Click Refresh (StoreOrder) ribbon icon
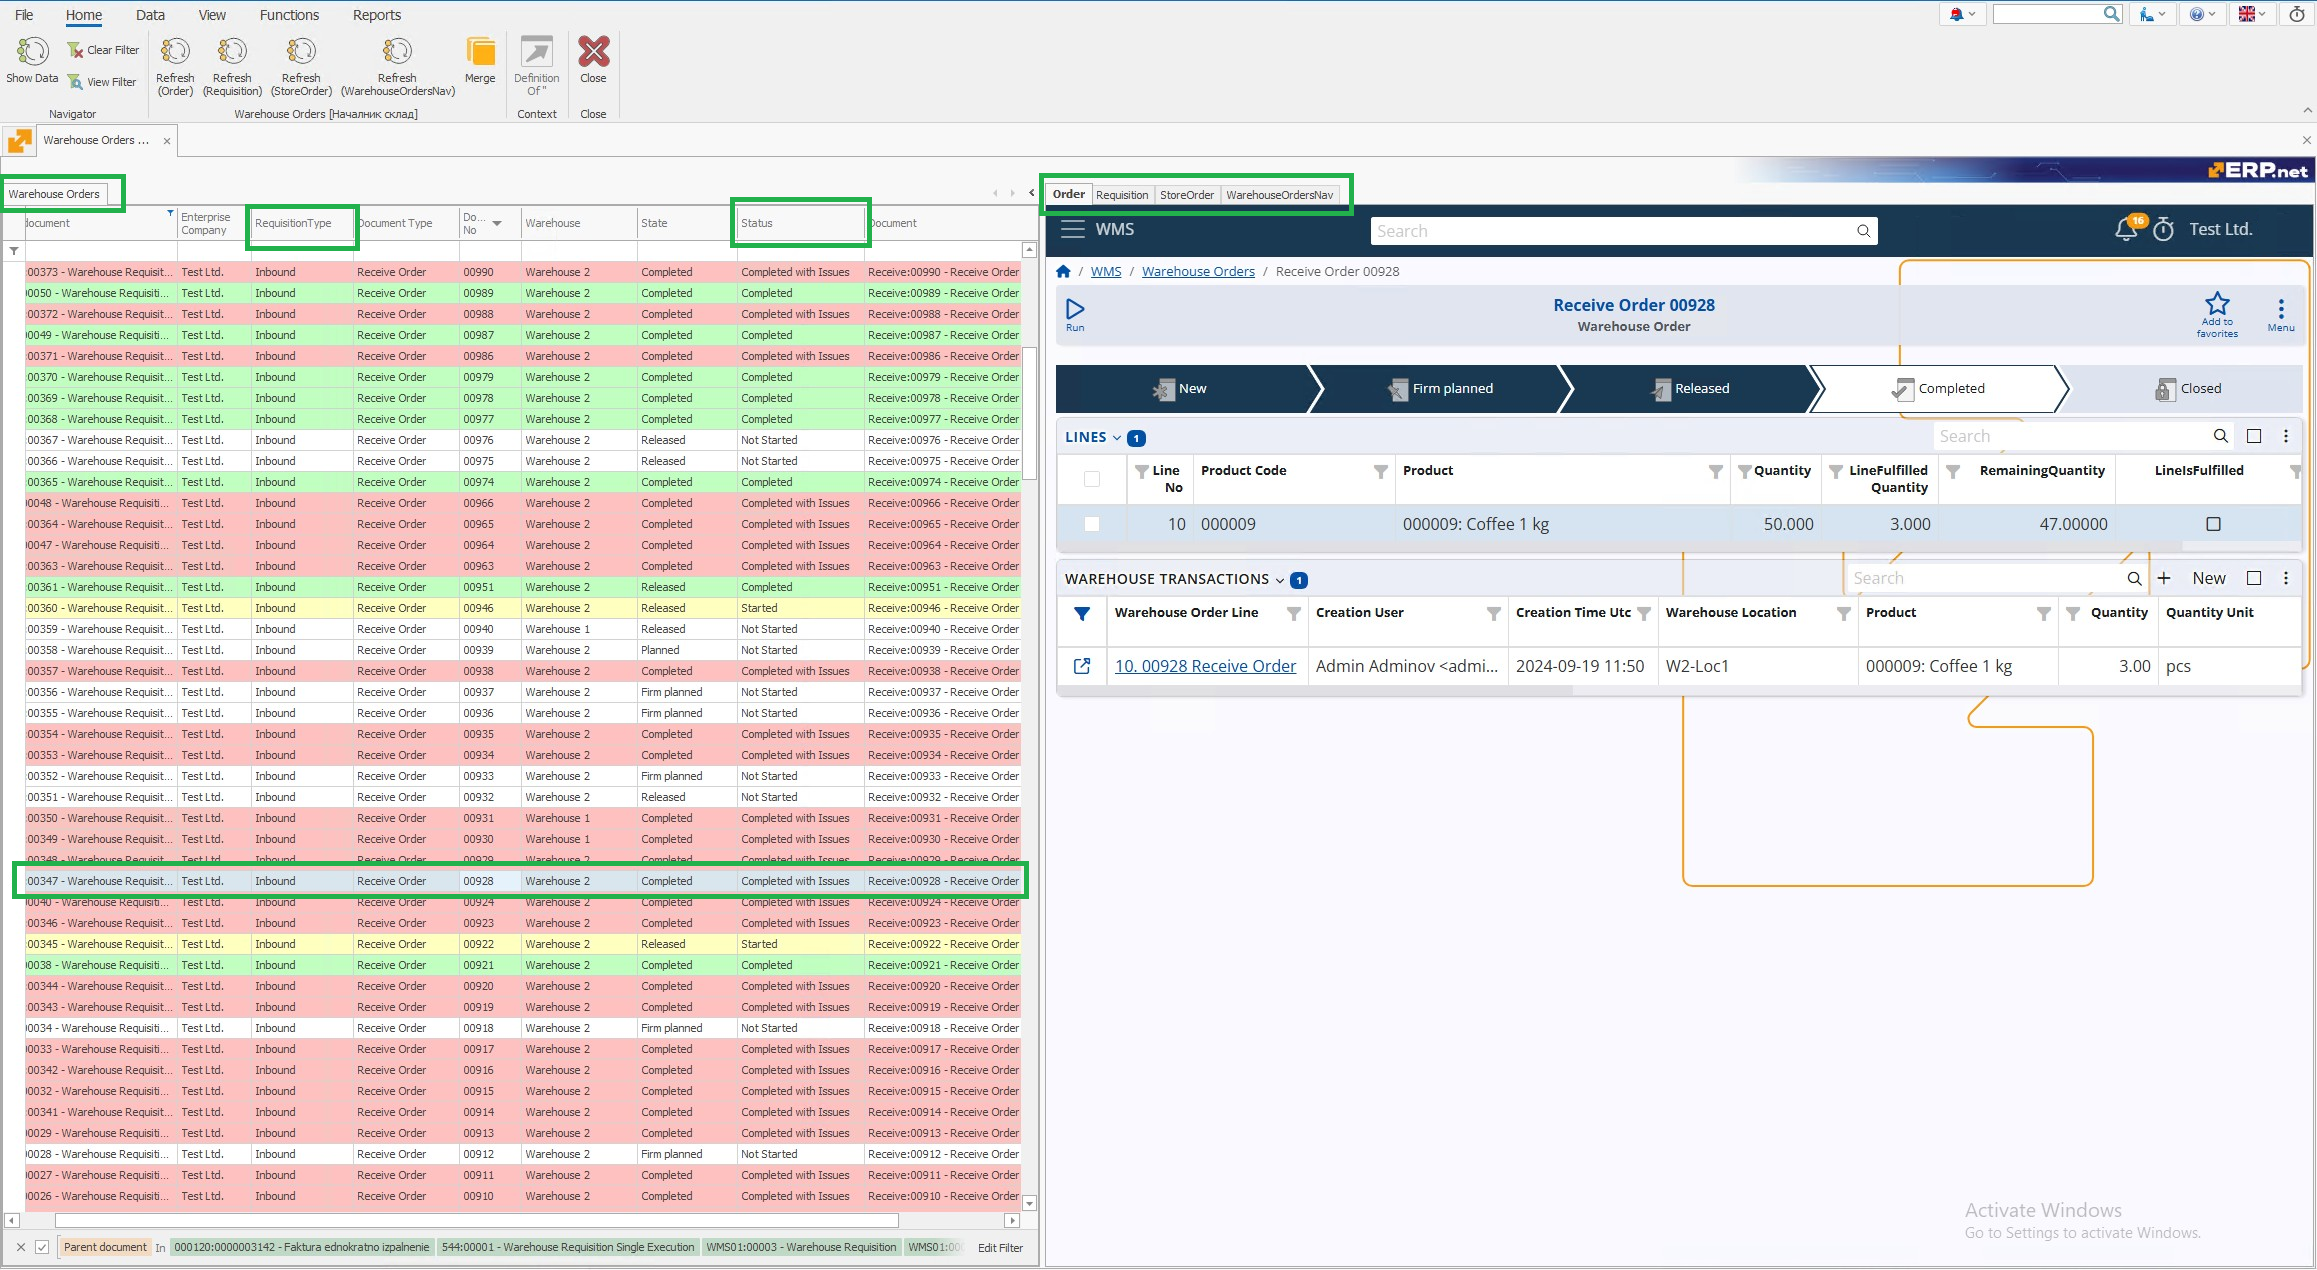2317x1270 pixels. click(301, 51)
